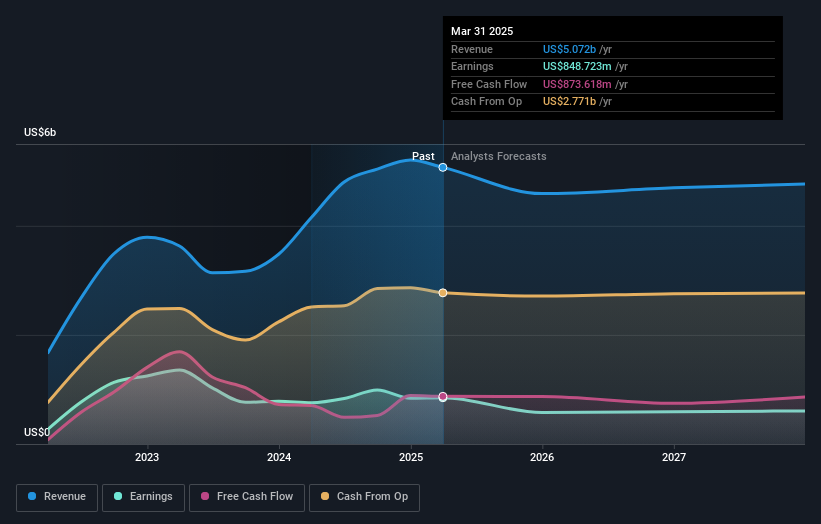Click the 2026 x-axis label

[x=542, y=458]
